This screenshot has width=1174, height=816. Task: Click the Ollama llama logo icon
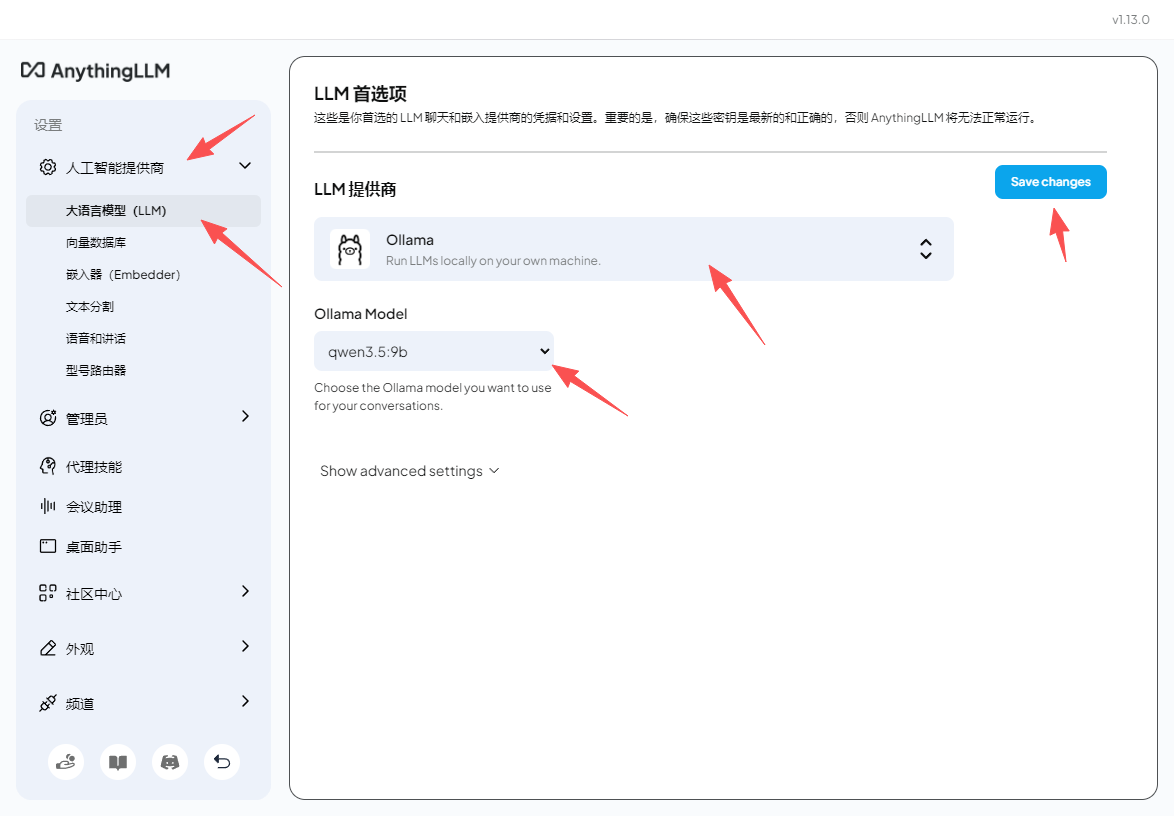350,249
